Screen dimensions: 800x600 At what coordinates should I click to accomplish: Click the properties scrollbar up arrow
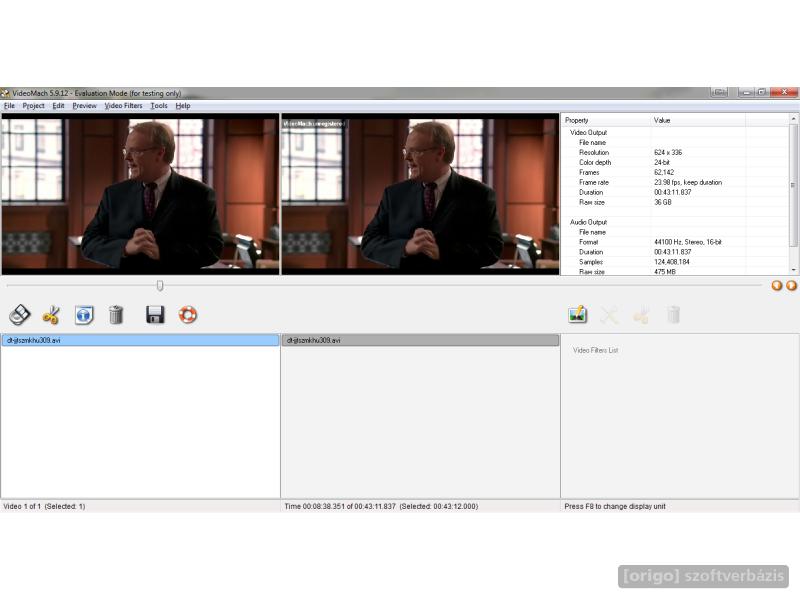793,118
